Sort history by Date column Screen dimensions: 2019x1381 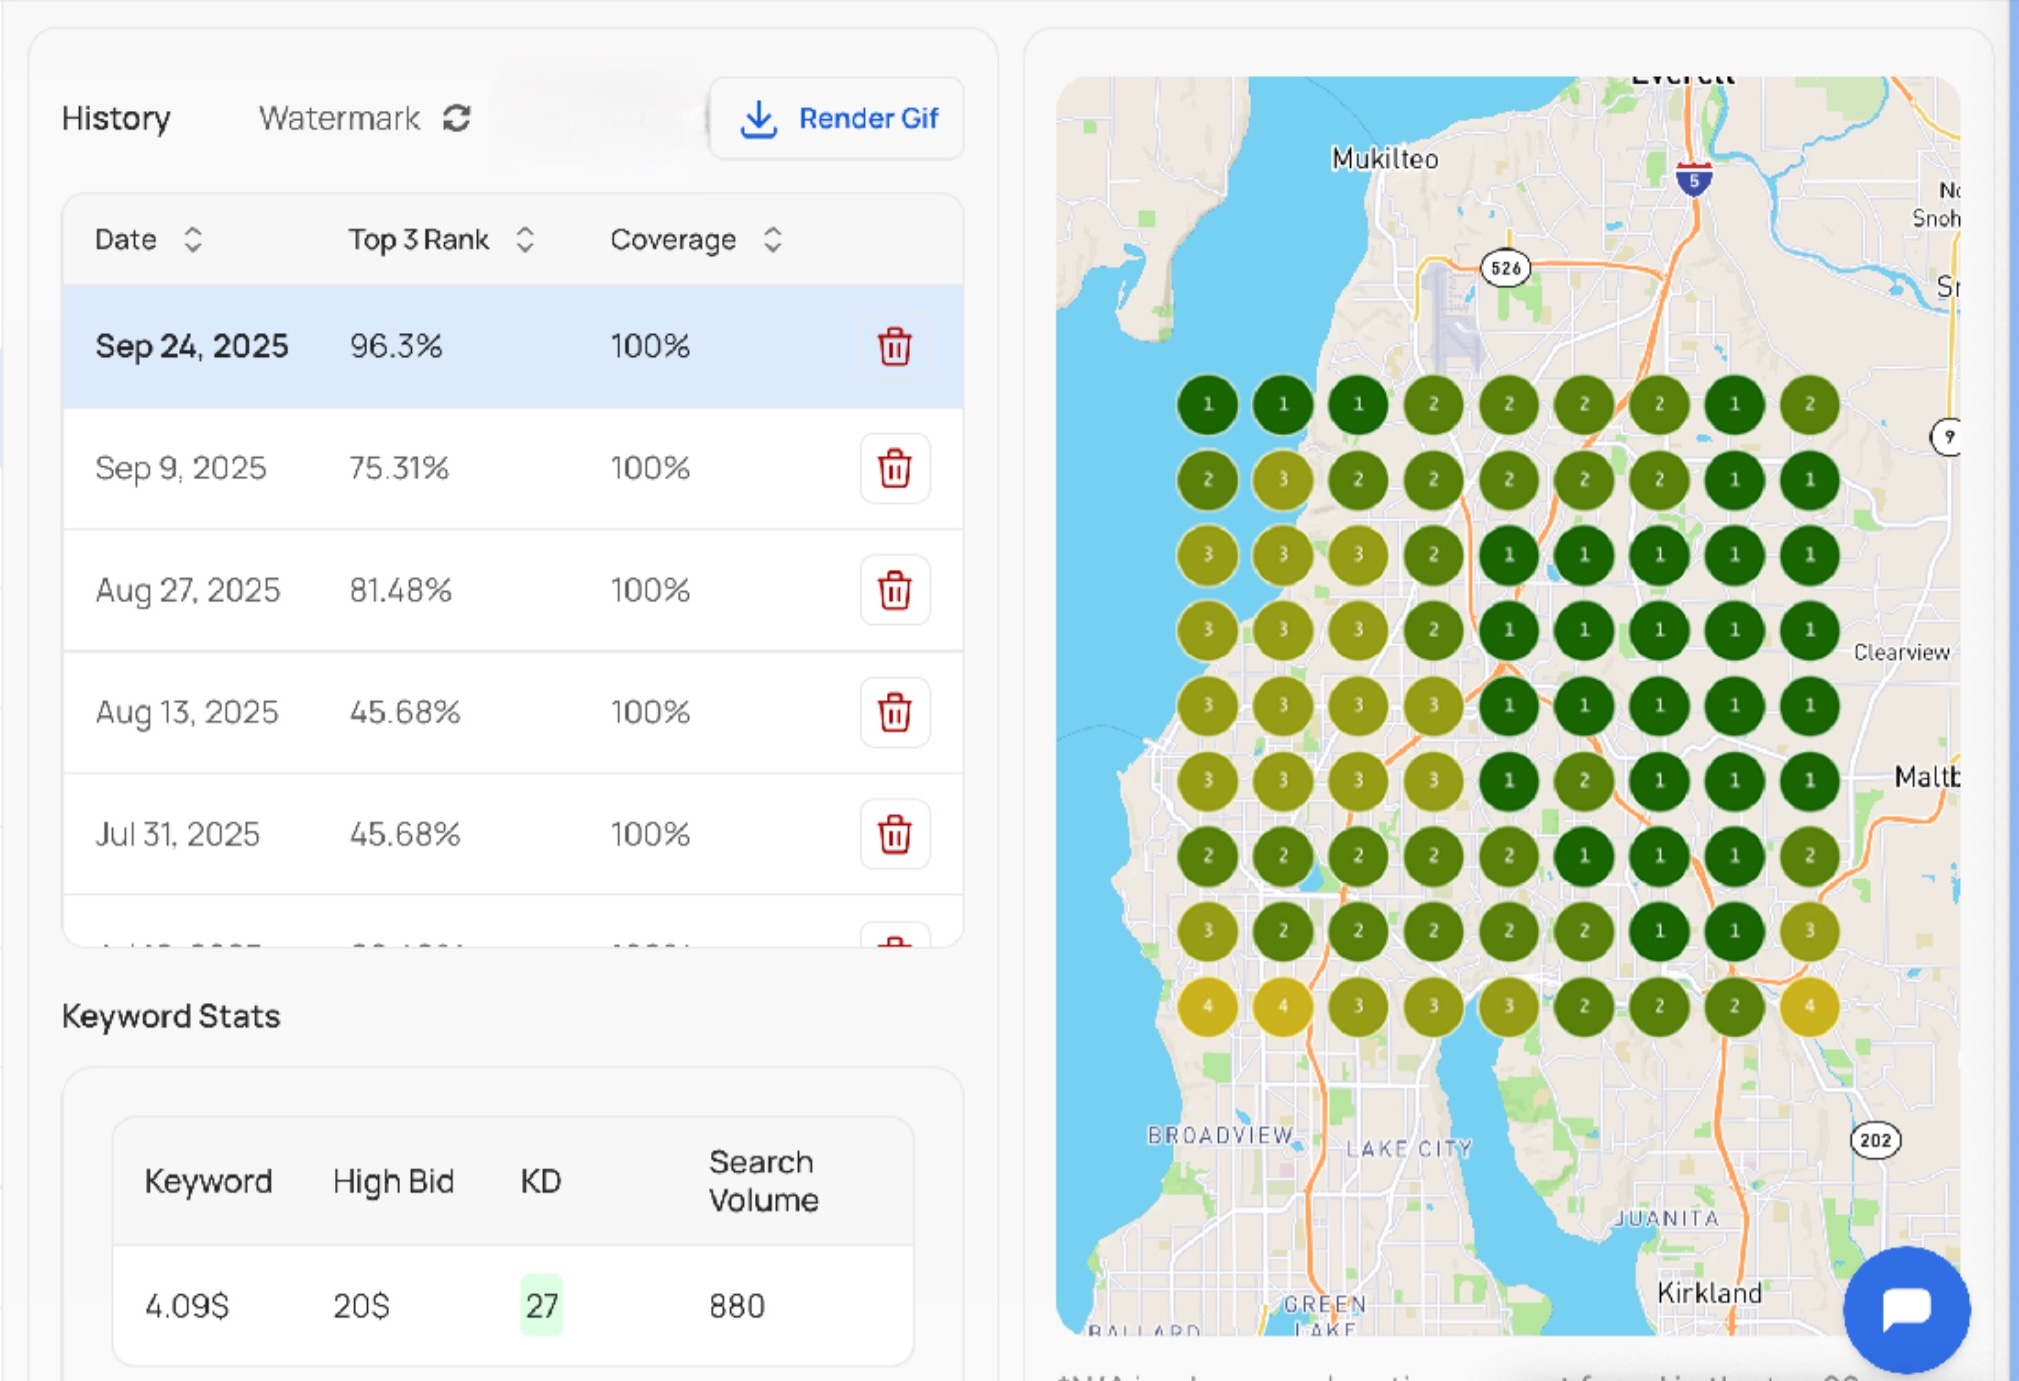tap(193, 240)
